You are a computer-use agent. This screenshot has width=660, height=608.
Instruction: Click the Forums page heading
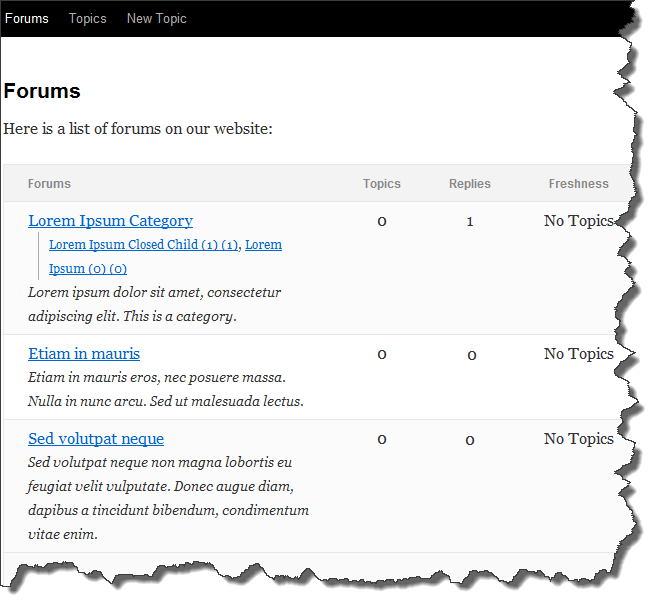(x=42, y=91)
